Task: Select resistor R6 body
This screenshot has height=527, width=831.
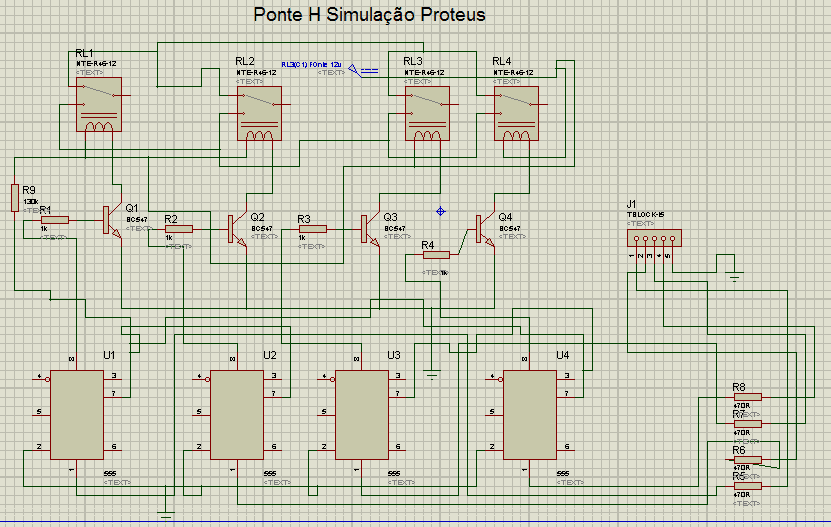Action: (x=748, y=459)
